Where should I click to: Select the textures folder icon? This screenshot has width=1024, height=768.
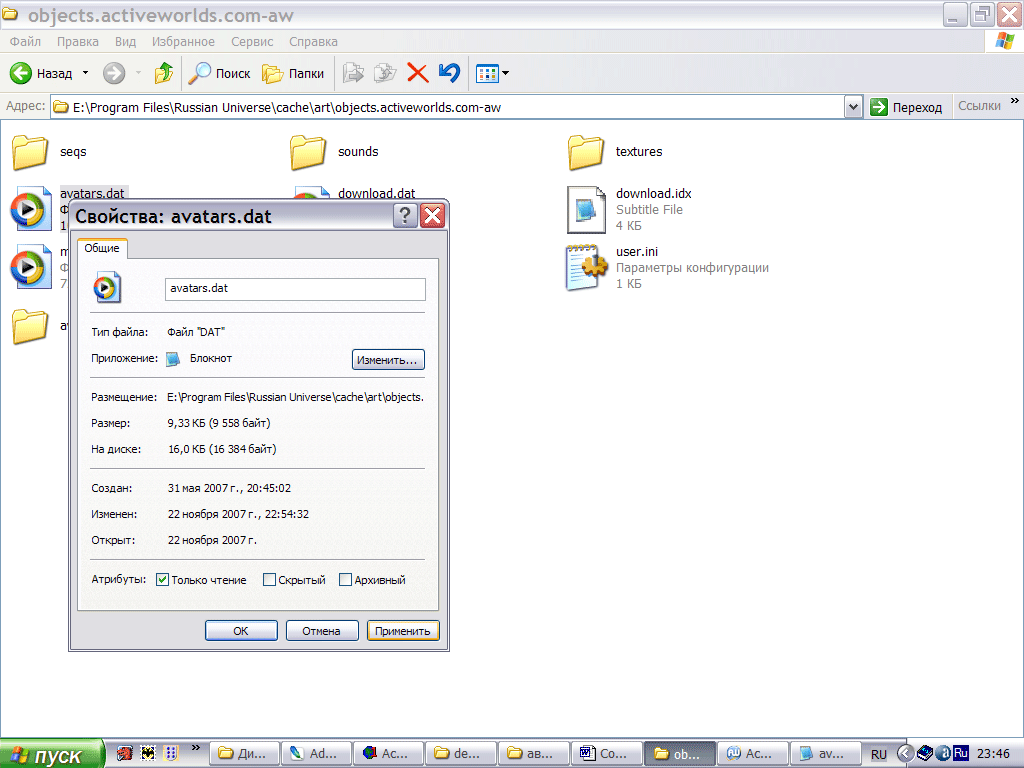pos(586,152)
